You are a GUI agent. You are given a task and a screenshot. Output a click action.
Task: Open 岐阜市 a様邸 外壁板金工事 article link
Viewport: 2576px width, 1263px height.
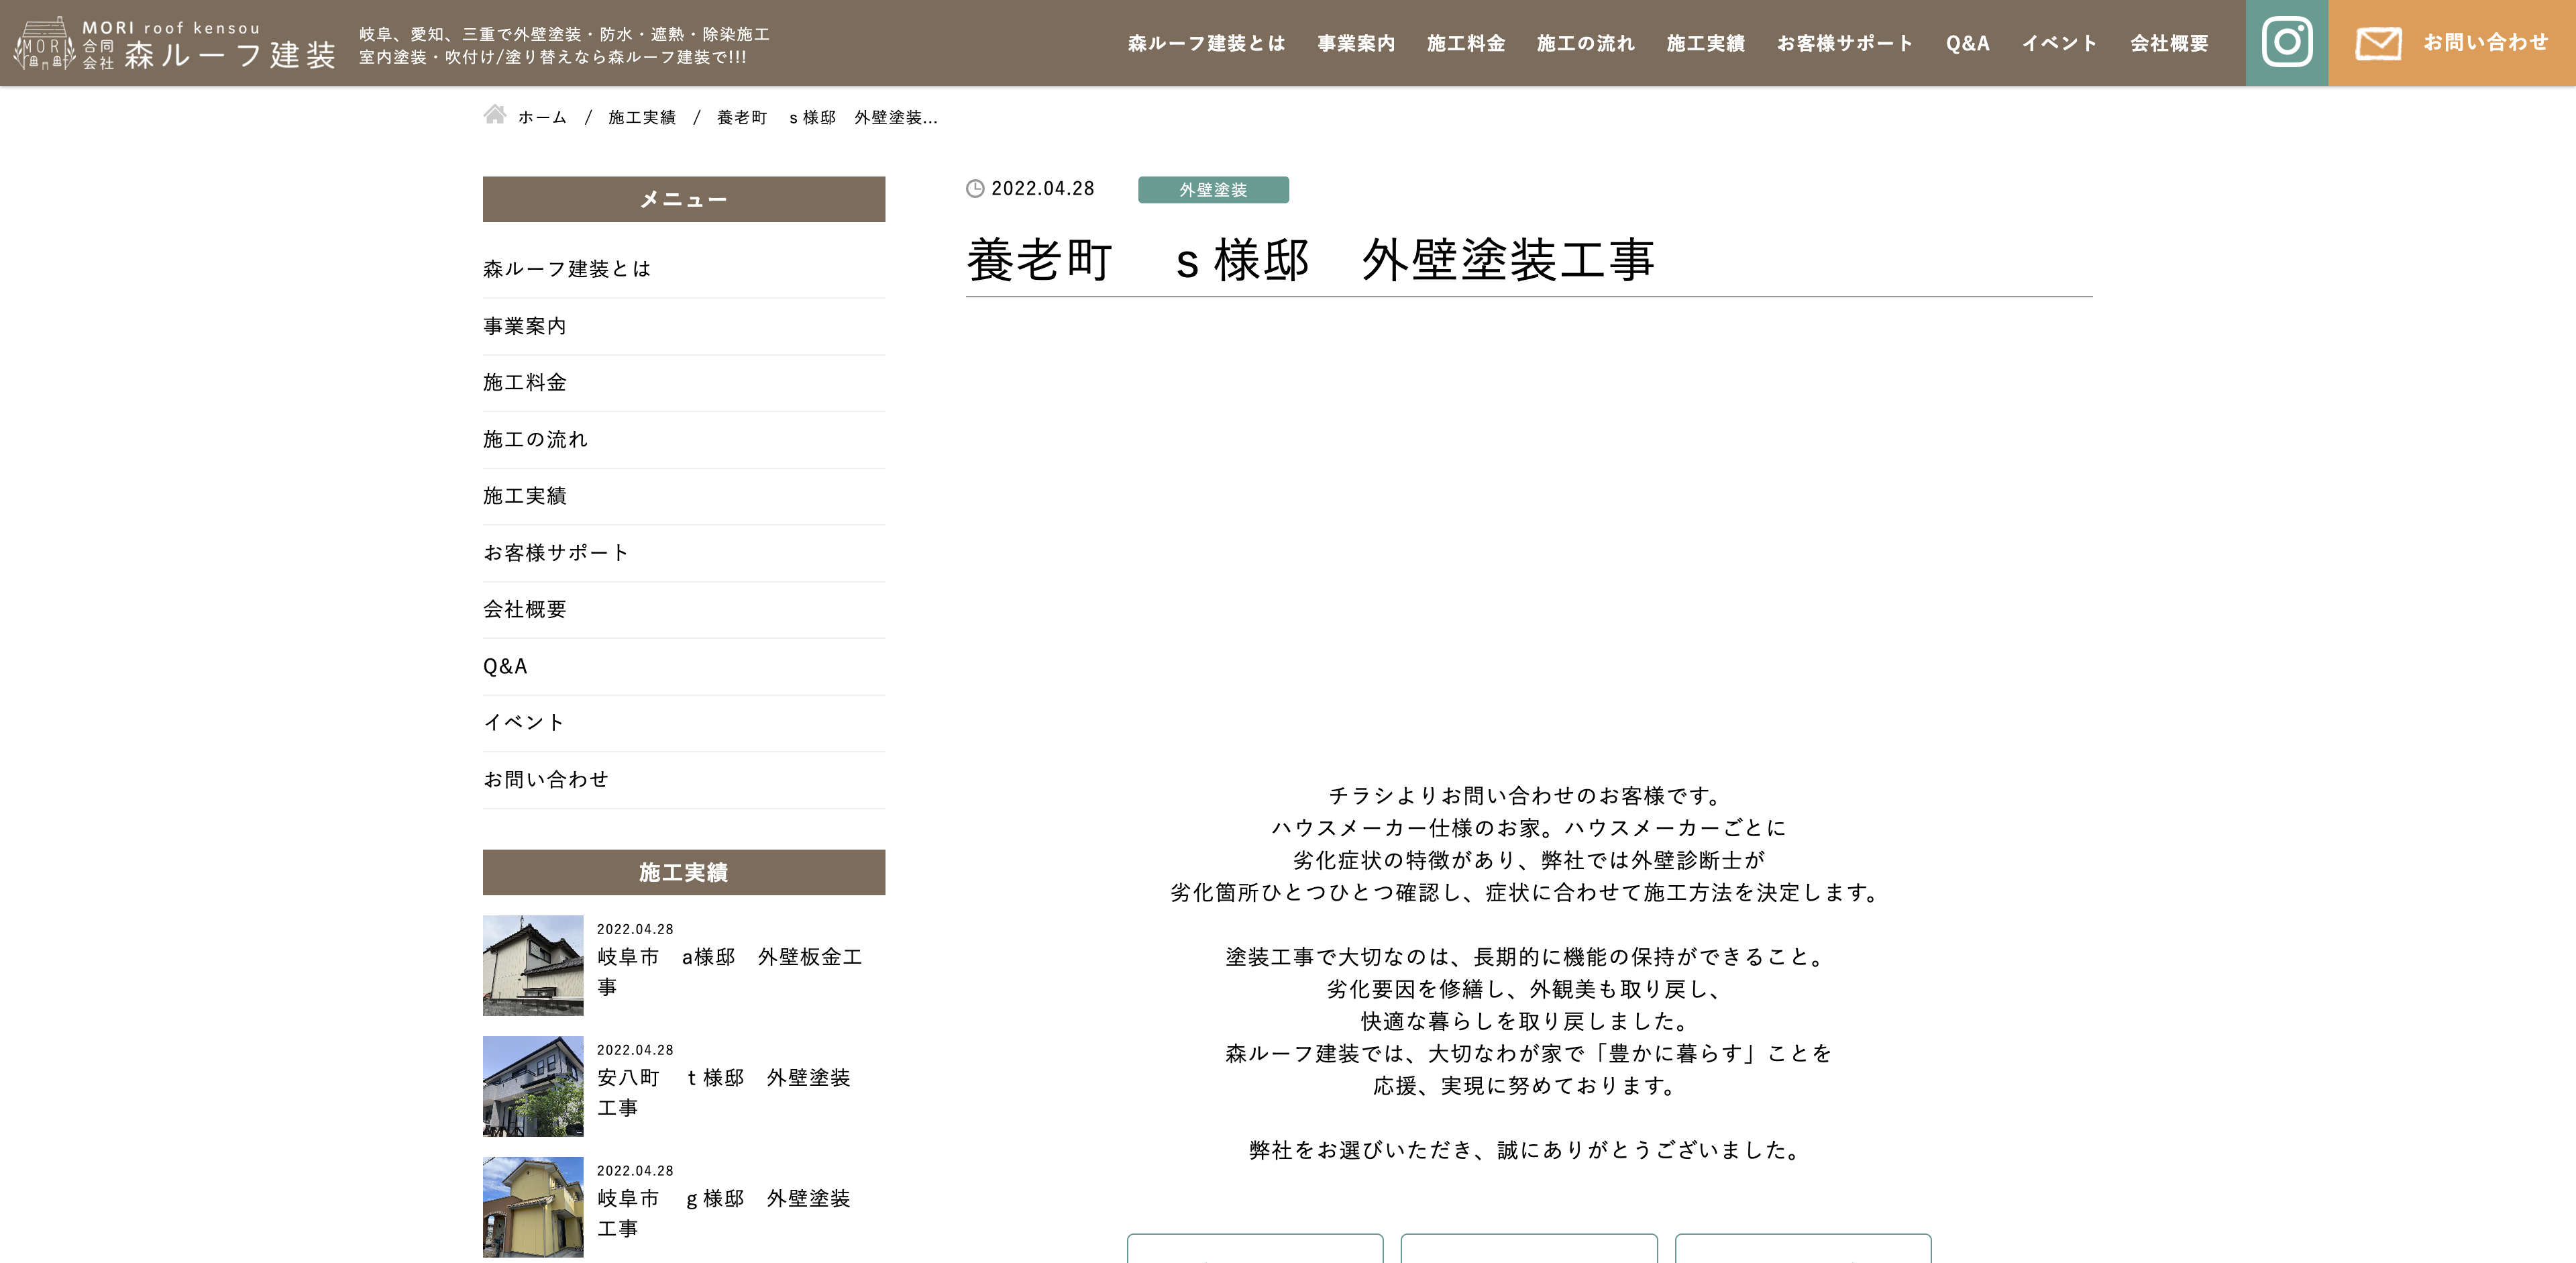730,972
